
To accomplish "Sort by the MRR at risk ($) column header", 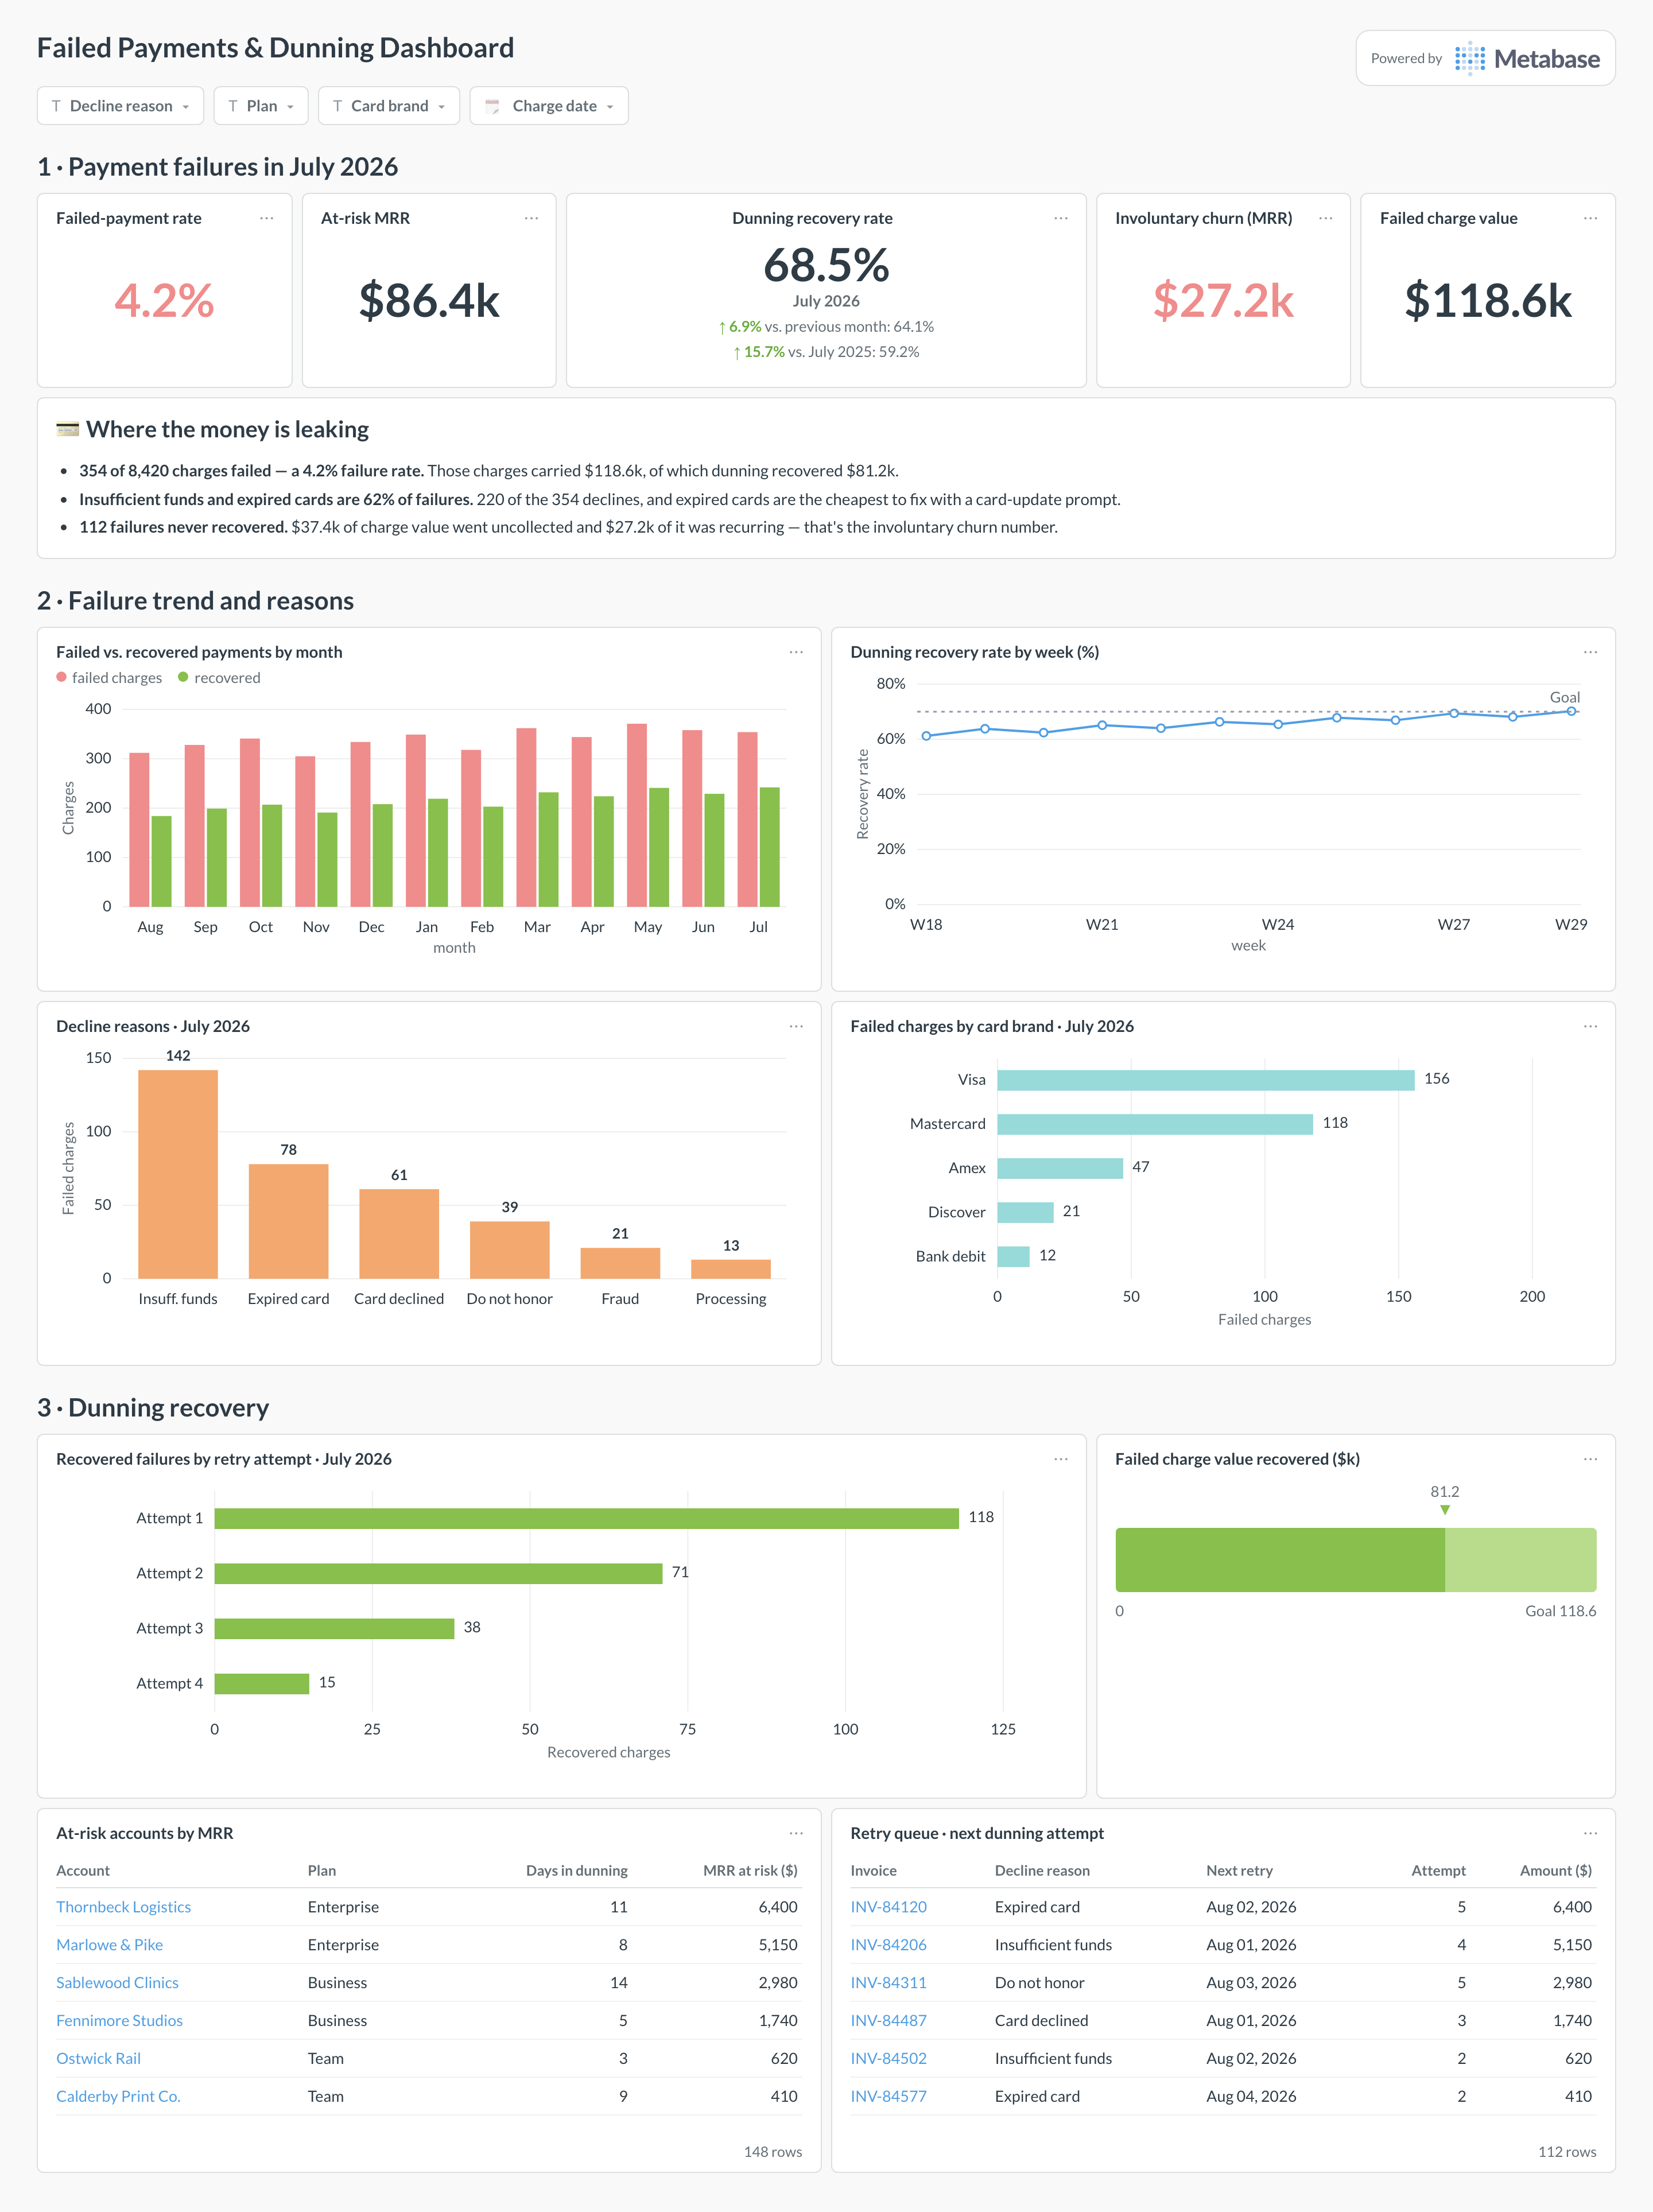I will pos(750,1871).
